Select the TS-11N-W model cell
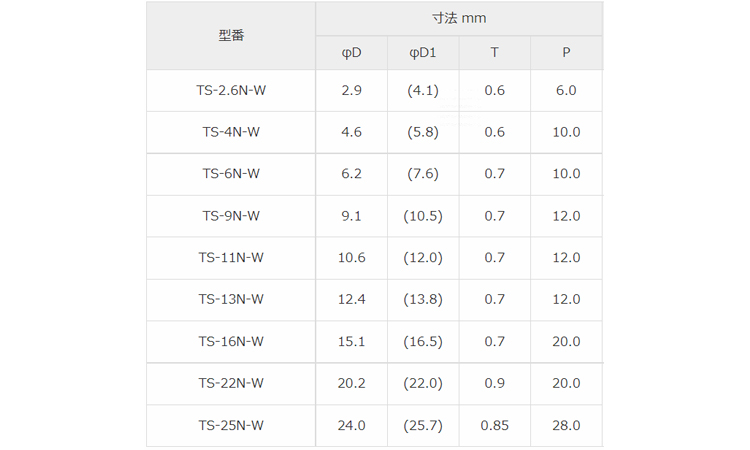The image size is (750, 450). click(x=231, y=258)
